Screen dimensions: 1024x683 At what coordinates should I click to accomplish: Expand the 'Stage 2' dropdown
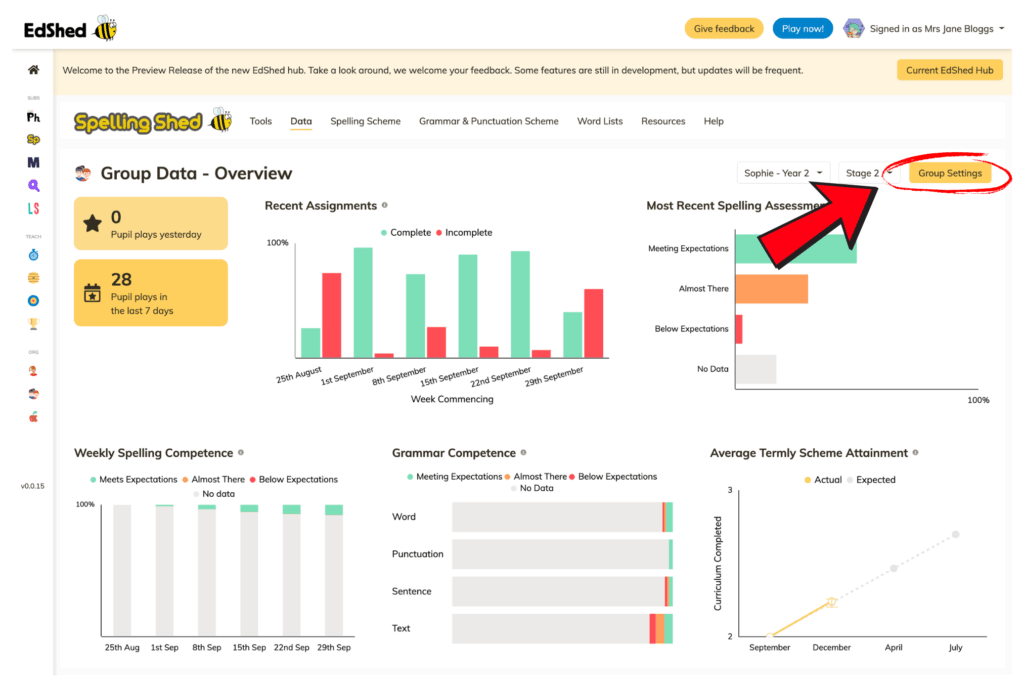[x=867, y=173]
